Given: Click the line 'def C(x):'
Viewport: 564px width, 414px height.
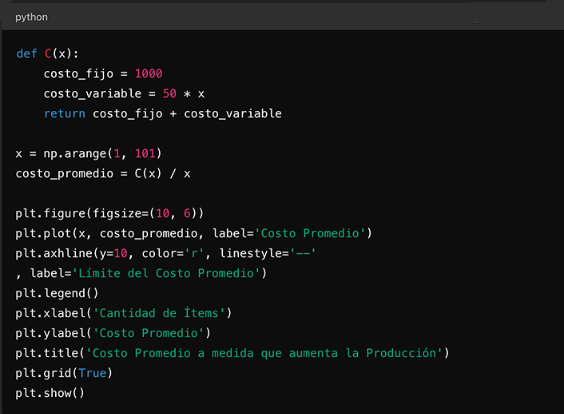Looking at the screenshot, I should [47, 54].
